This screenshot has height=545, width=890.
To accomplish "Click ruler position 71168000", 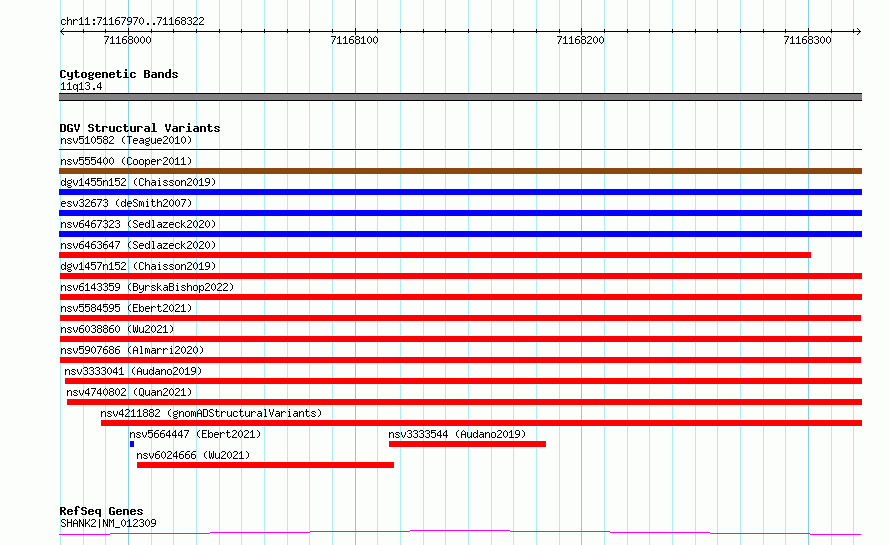I will coord(128,40).
